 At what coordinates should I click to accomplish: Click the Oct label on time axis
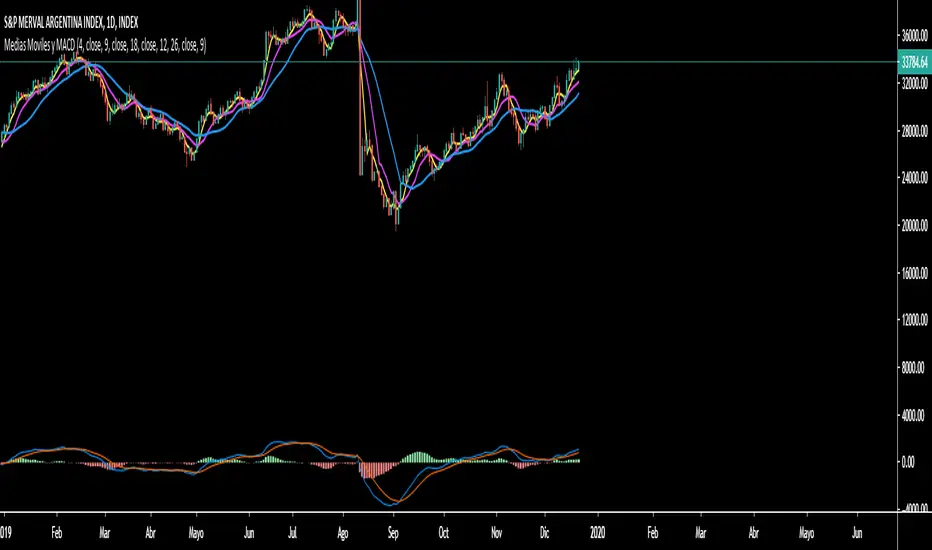tap(443, 533)
